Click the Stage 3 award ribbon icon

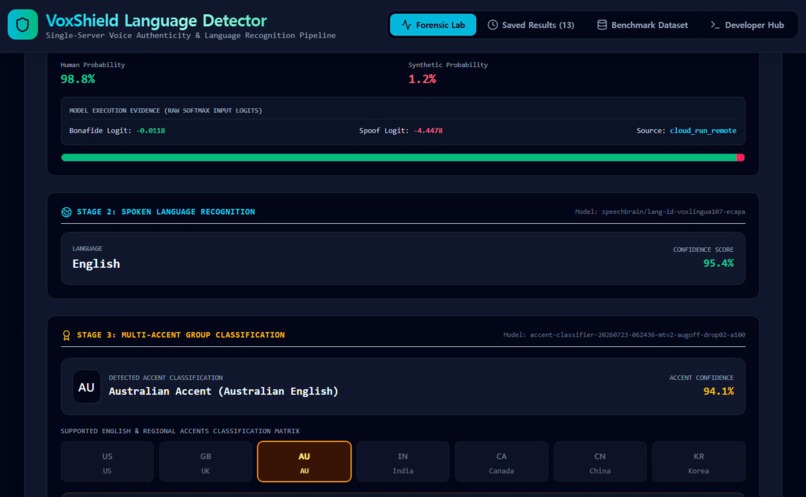tap(66, 335)
